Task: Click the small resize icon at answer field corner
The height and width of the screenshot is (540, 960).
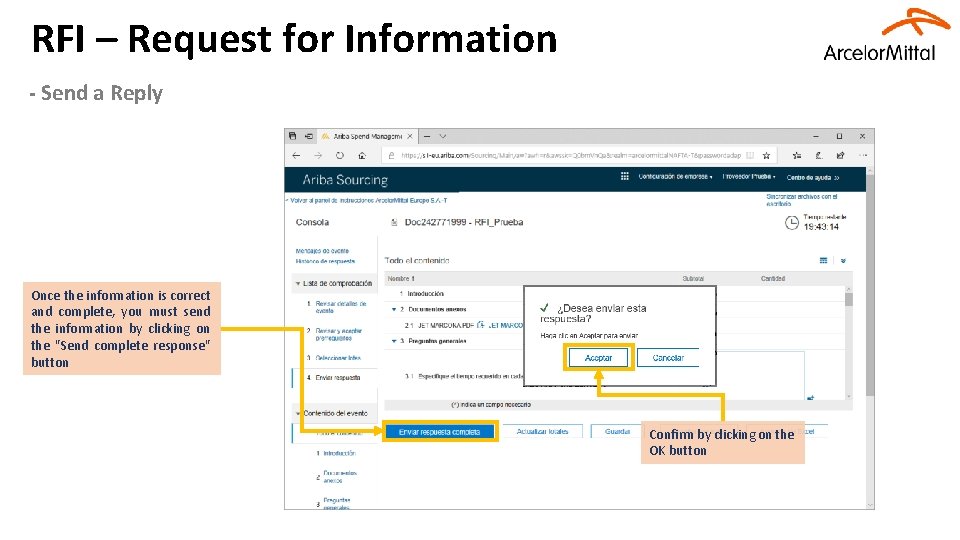Action: 810,398
